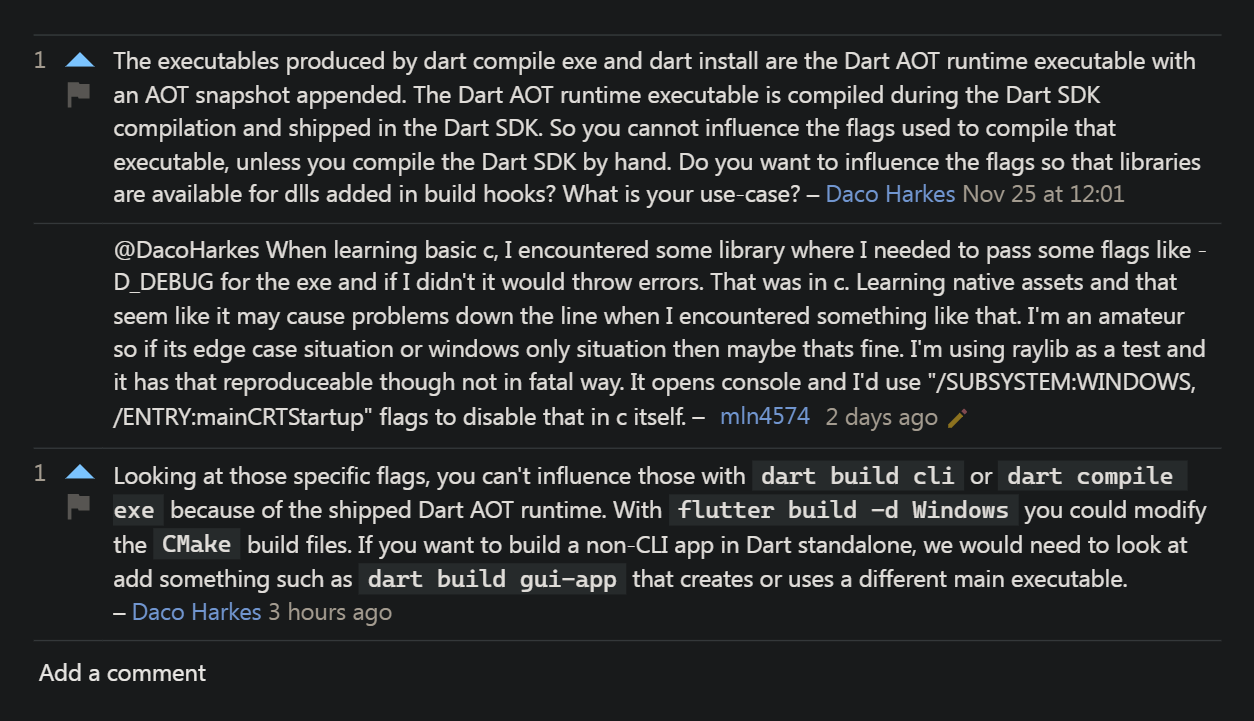Click the 'Nov 25 at 12:01' timestamp
This screenshot has width=1254, height=721.
click(1043, 194)
